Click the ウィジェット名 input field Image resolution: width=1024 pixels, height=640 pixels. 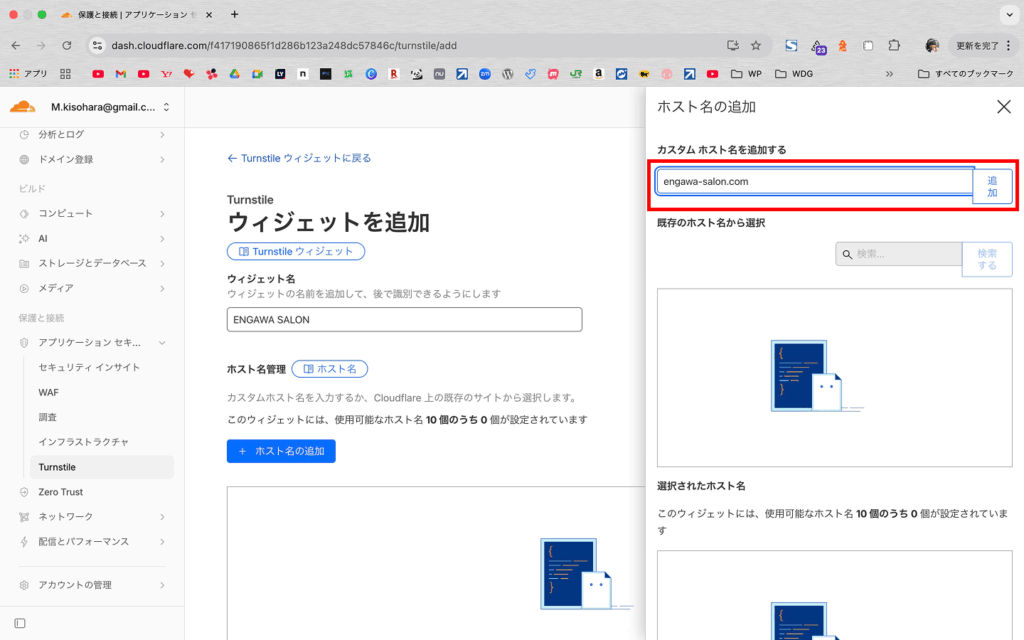tap(404, 319)
